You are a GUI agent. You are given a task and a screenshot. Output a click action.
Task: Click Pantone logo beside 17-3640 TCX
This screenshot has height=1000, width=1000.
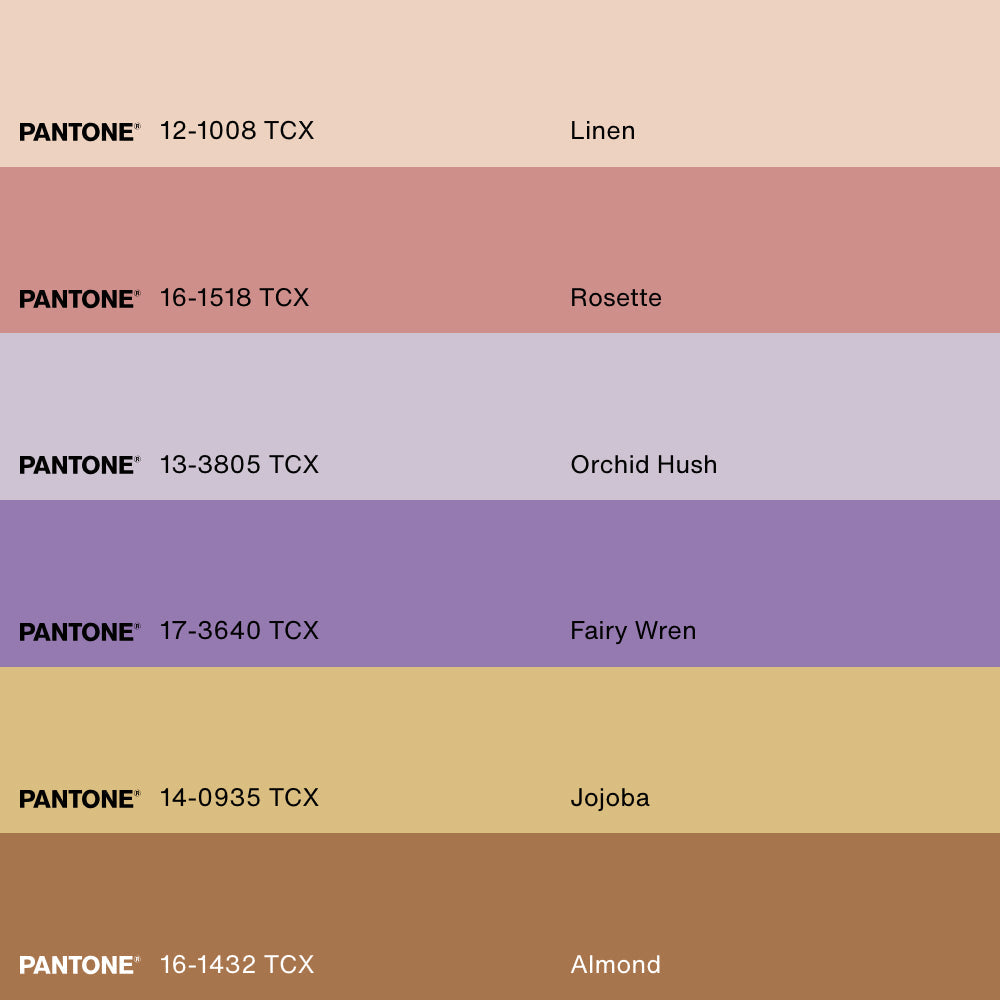click(80, 632)
